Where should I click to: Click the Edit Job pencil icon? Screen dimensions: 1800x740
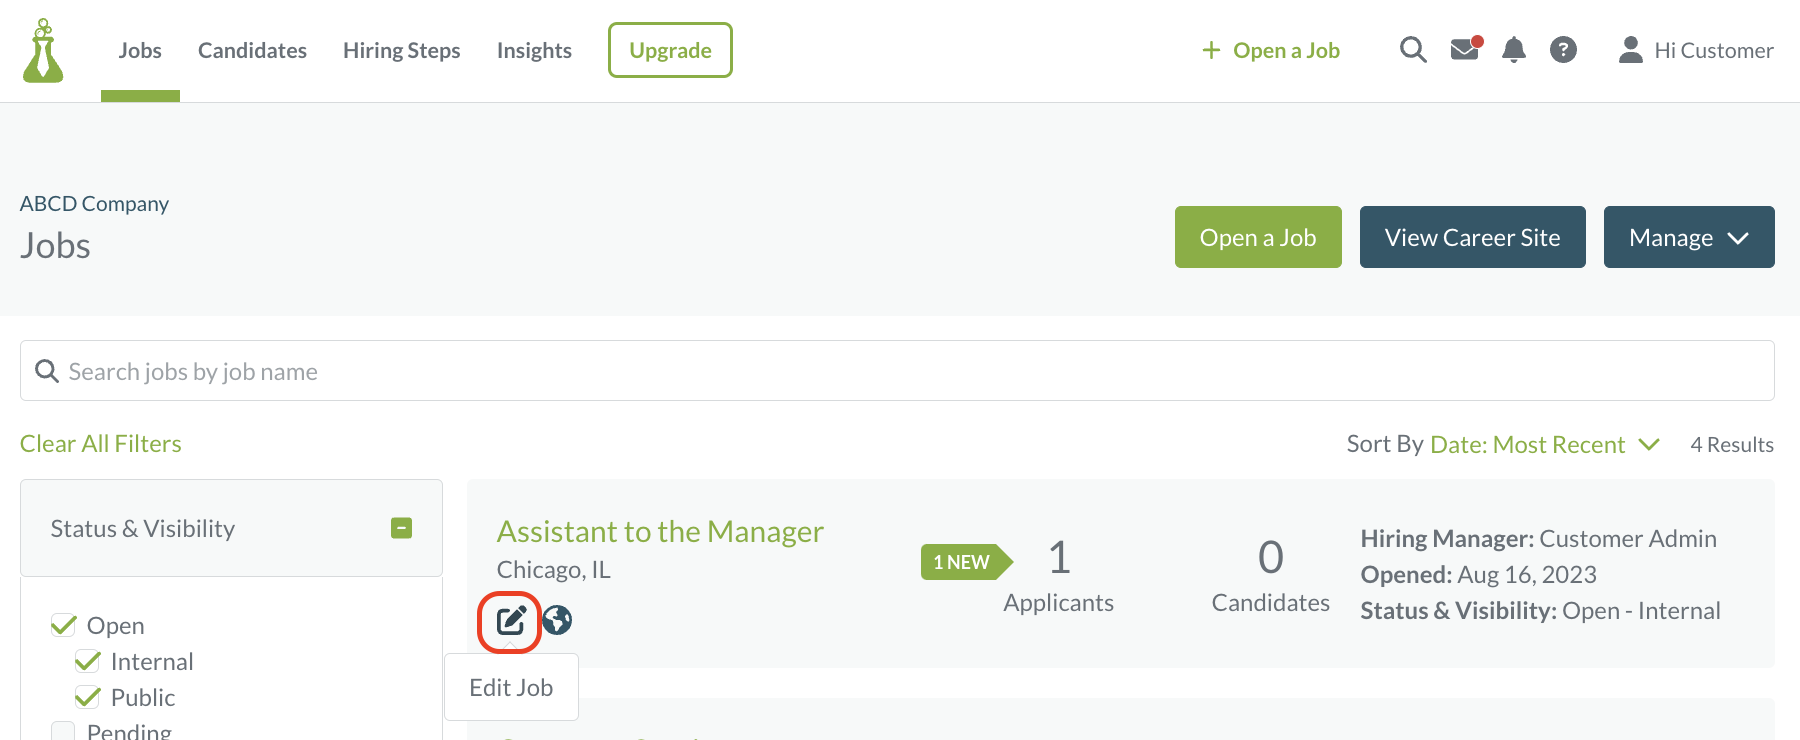(511, 621)
